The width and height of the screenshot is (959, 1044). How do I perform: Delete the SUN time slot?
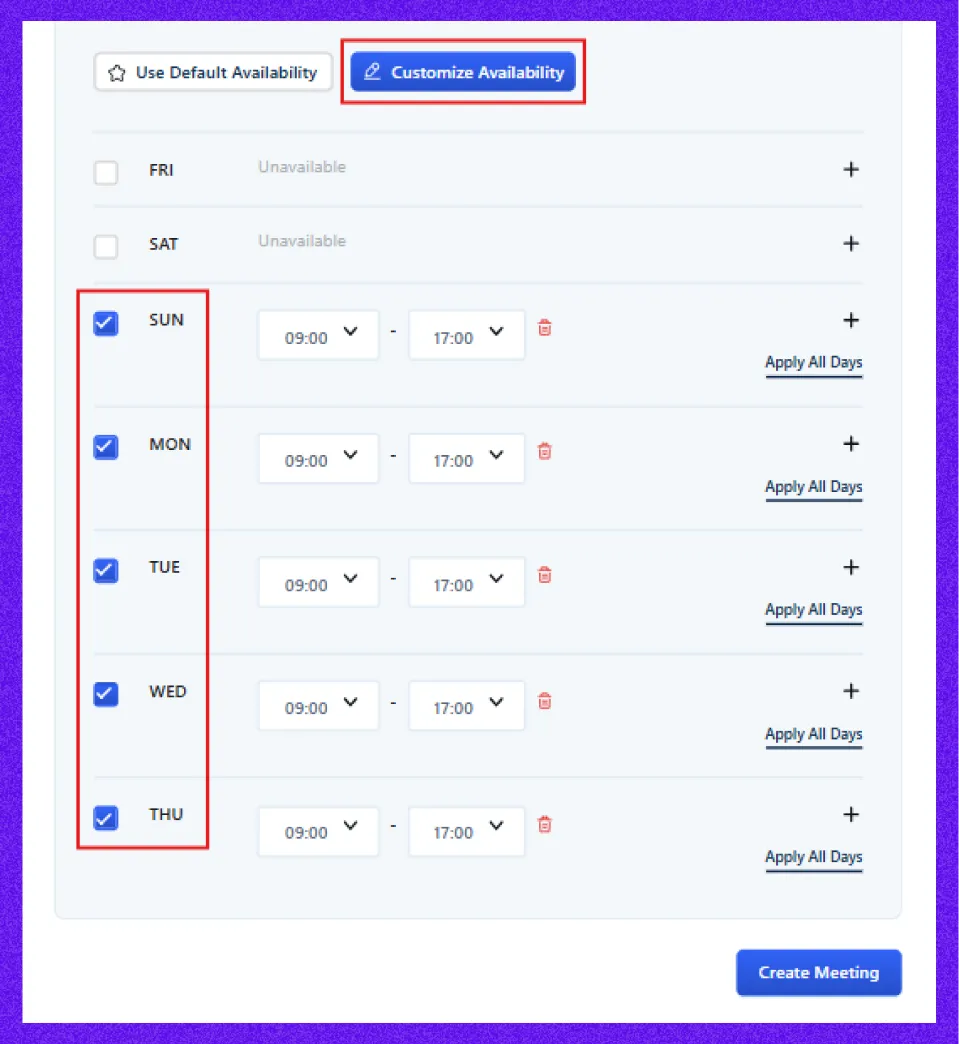545,328
